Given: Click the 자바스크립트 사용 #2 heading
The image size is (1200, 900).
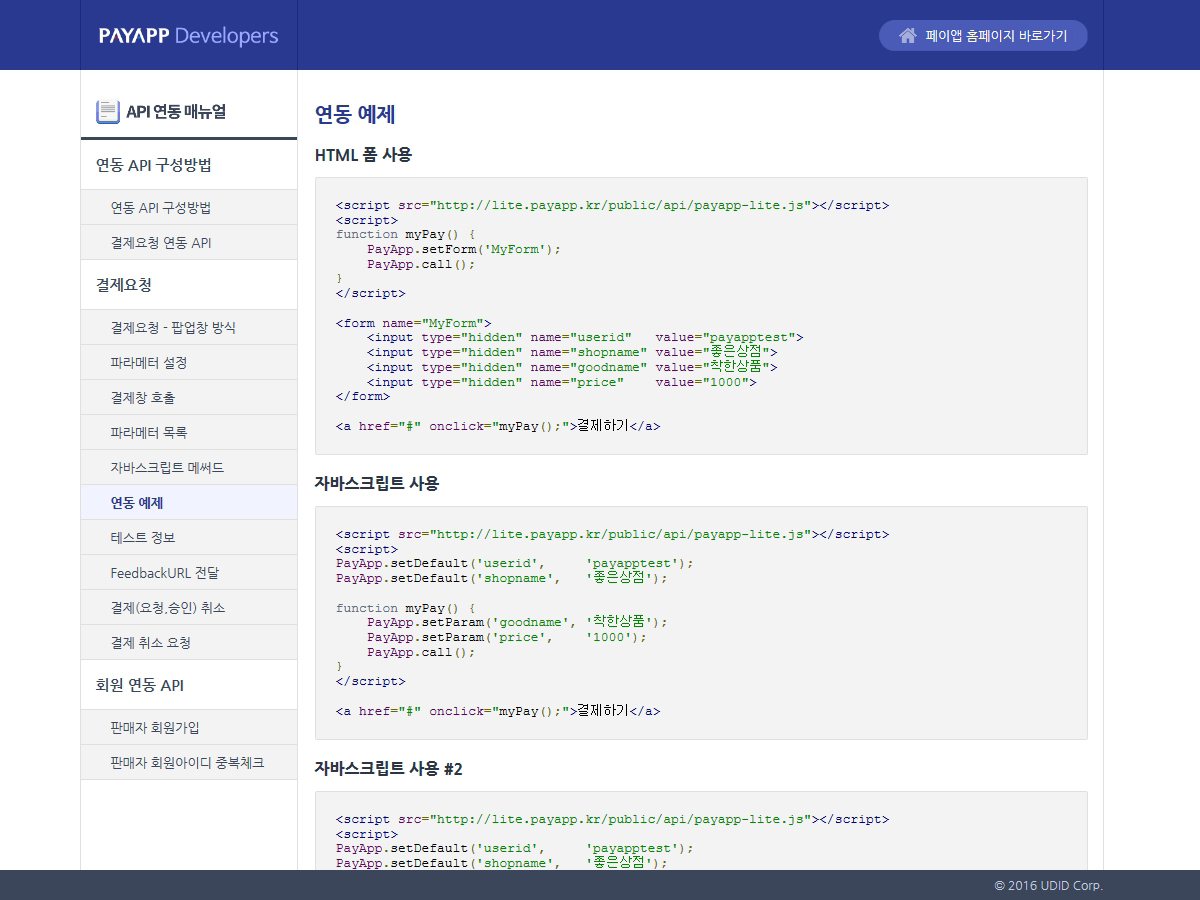Looking at the screenshot, I should pyautogui.click(x=389, y=769).
